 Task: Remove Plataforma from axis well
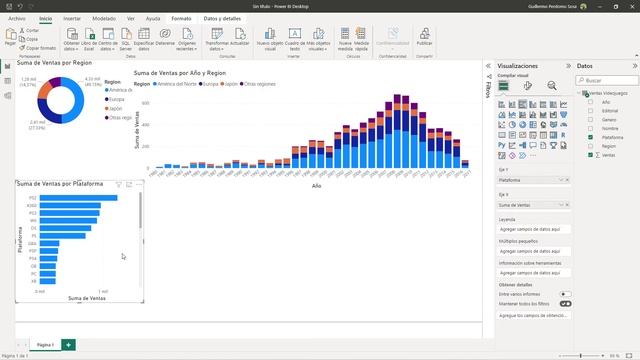567,180
